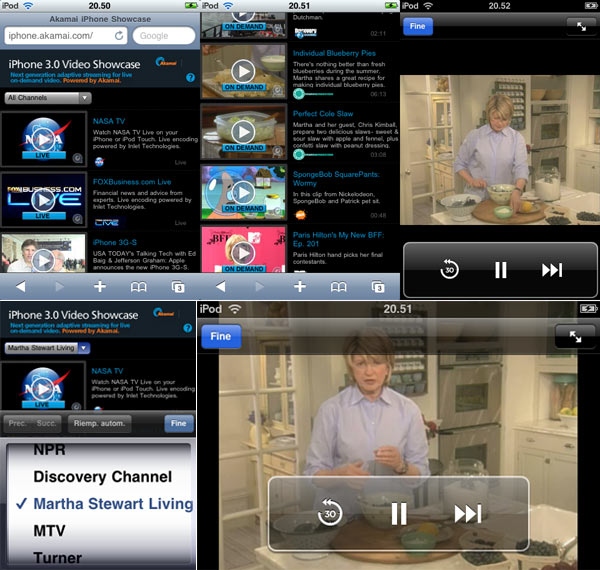Viewport: 600px width, 570px height.
Task: Reload the iphone.akamai.com page
Action: pos(119,36)
